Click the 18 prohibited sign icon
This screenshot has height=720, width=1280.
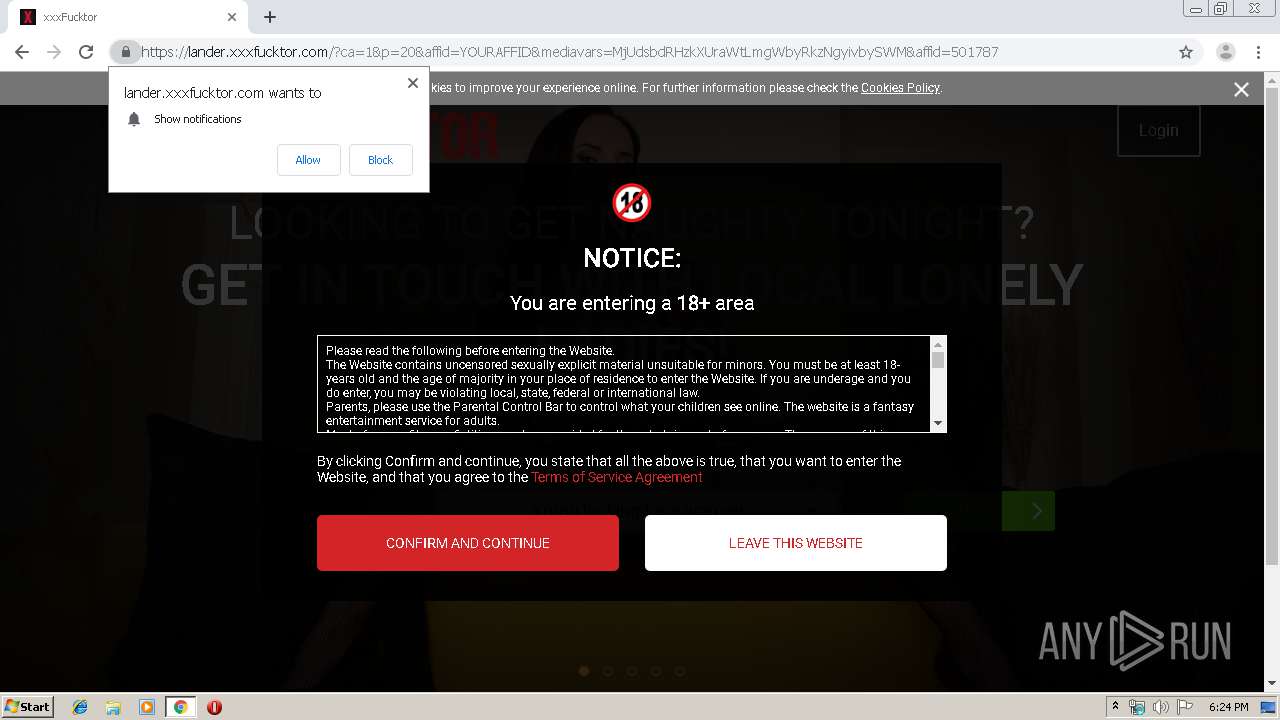click(x=632, y=203)
